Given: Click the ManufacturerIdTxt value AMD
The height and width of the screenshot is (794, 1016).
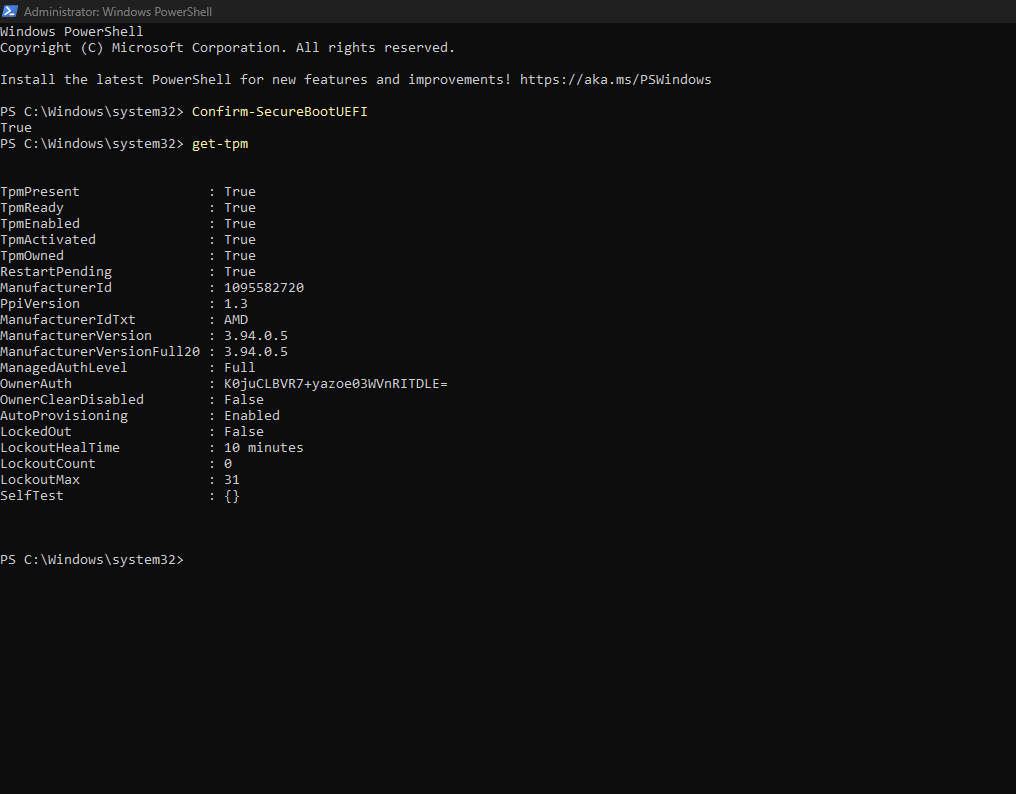Looking at the screenshot, I should (236, 320).
